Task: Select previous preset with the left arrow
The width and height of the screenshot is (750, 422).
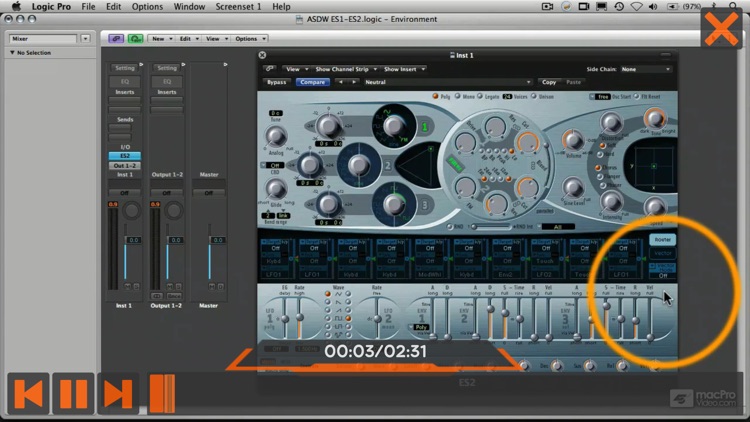Action: 341,82
